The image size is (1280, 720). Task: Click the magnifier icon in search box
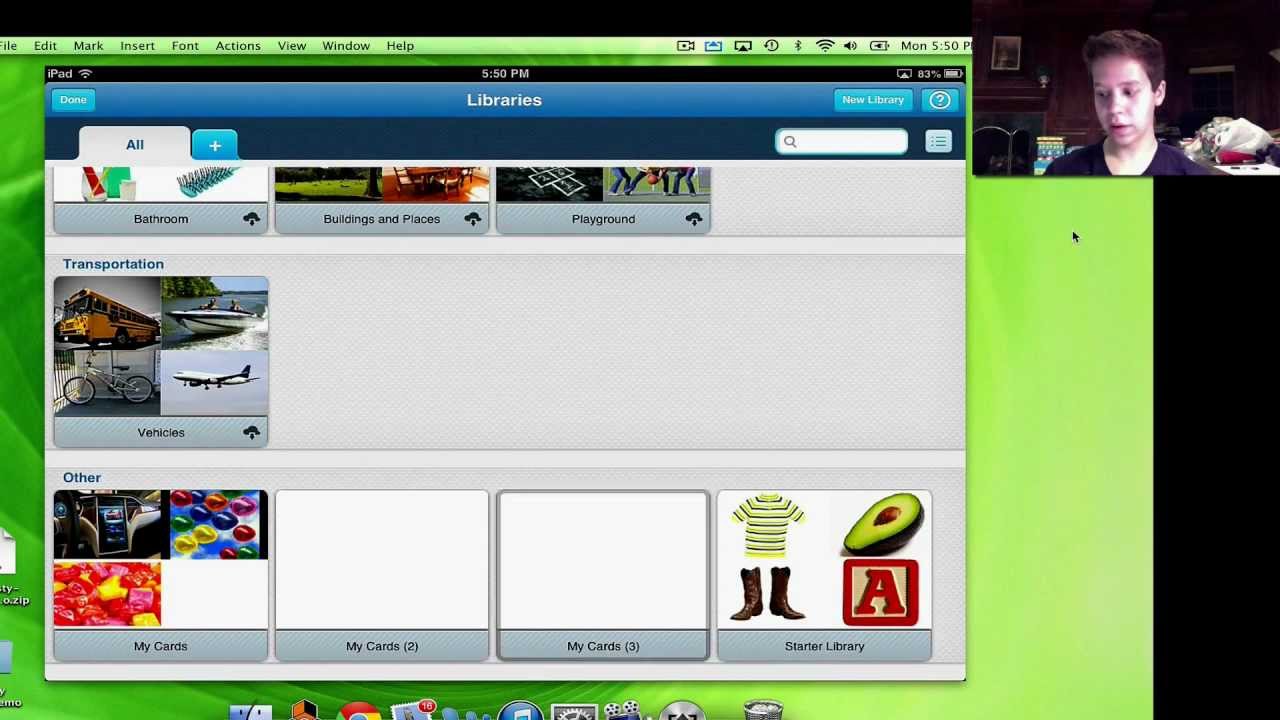click(x=790, y=142)
